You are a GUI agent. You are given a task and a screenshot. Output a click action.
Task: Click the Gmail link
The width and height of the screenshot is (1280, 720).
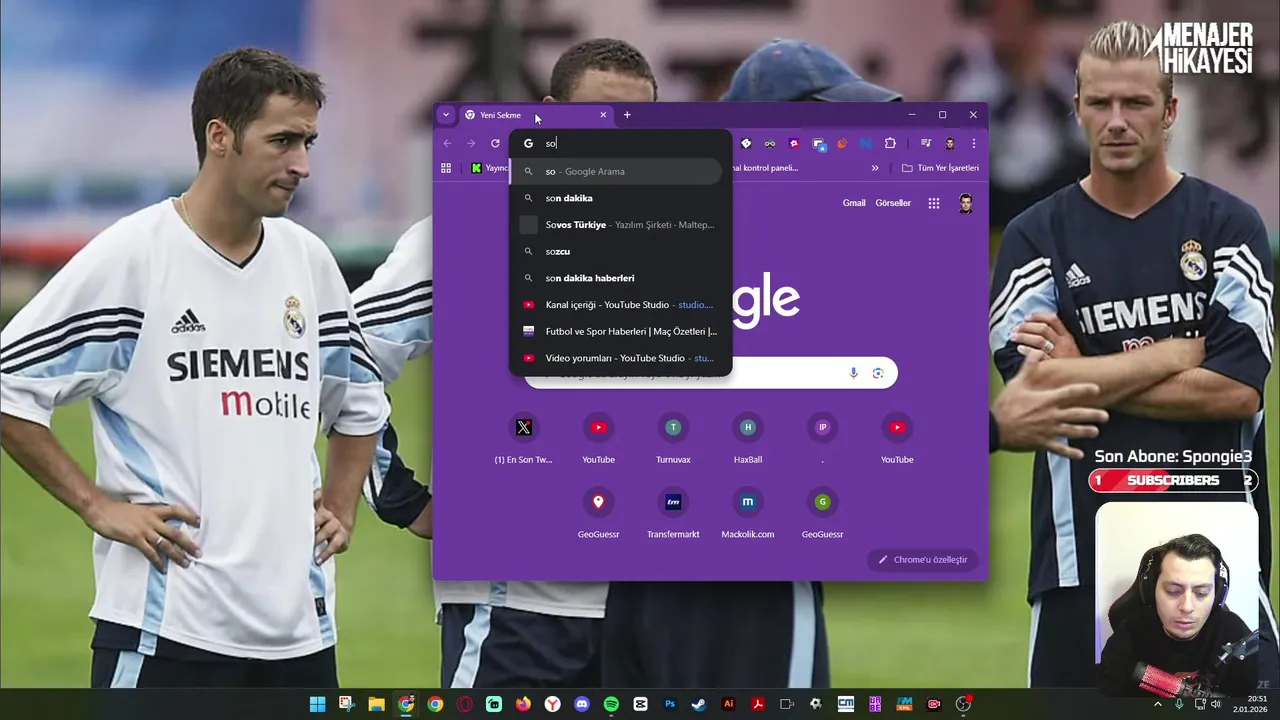coord(854,203)
